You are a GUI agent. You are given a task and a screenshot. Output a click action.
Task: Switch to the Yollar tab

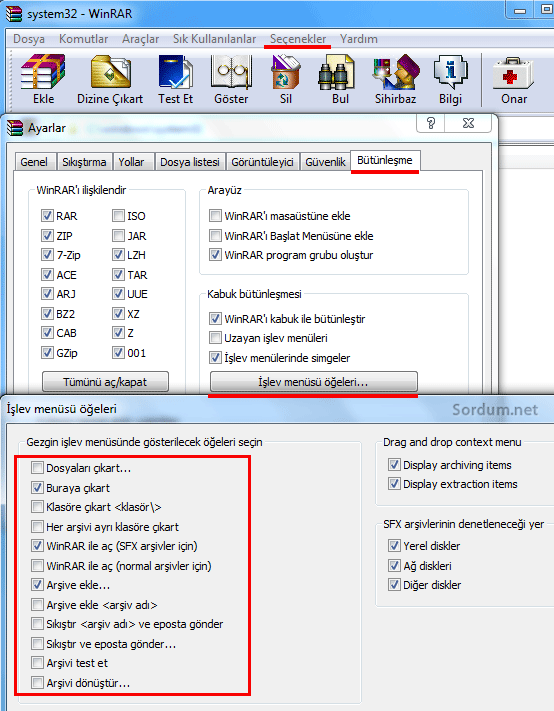131,162
